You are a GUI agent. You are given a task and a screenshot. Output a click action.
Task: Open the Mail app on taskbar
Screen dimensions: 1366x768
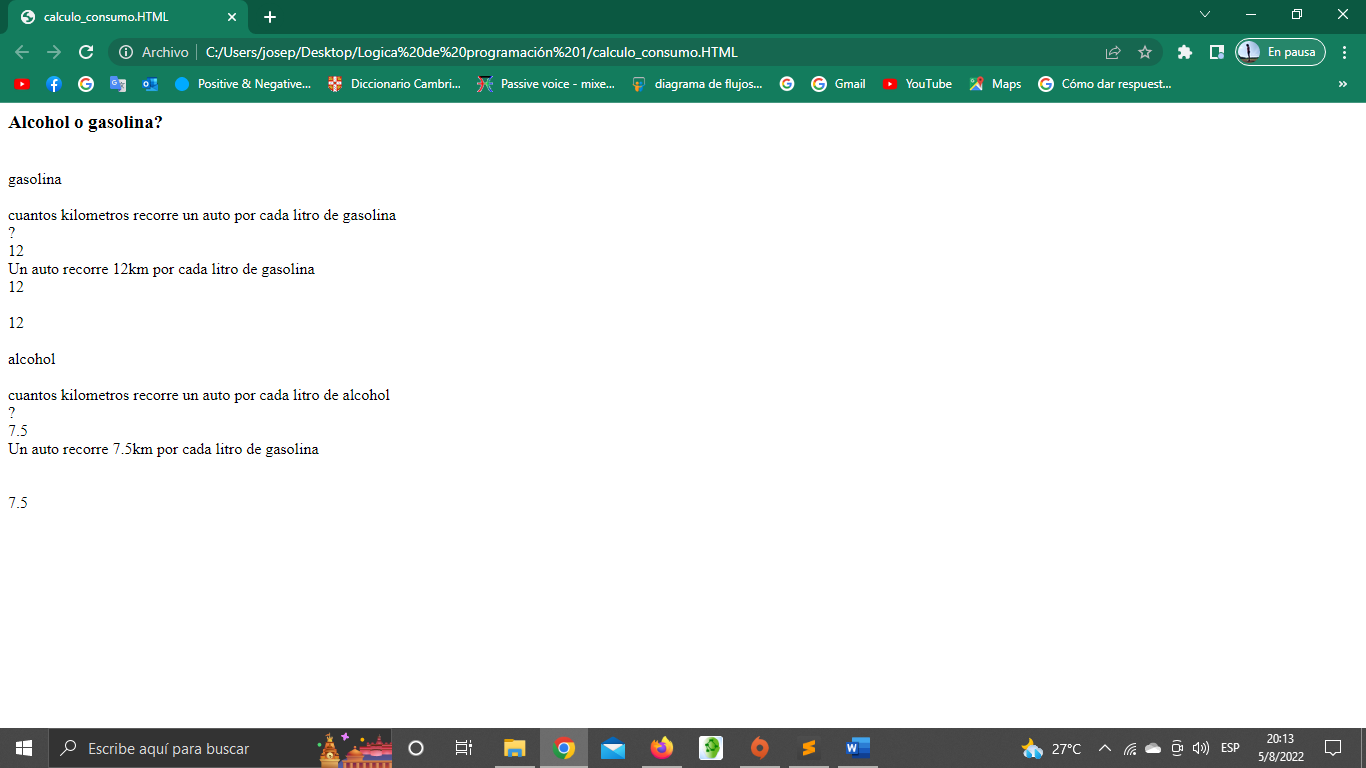click(613, 748)
